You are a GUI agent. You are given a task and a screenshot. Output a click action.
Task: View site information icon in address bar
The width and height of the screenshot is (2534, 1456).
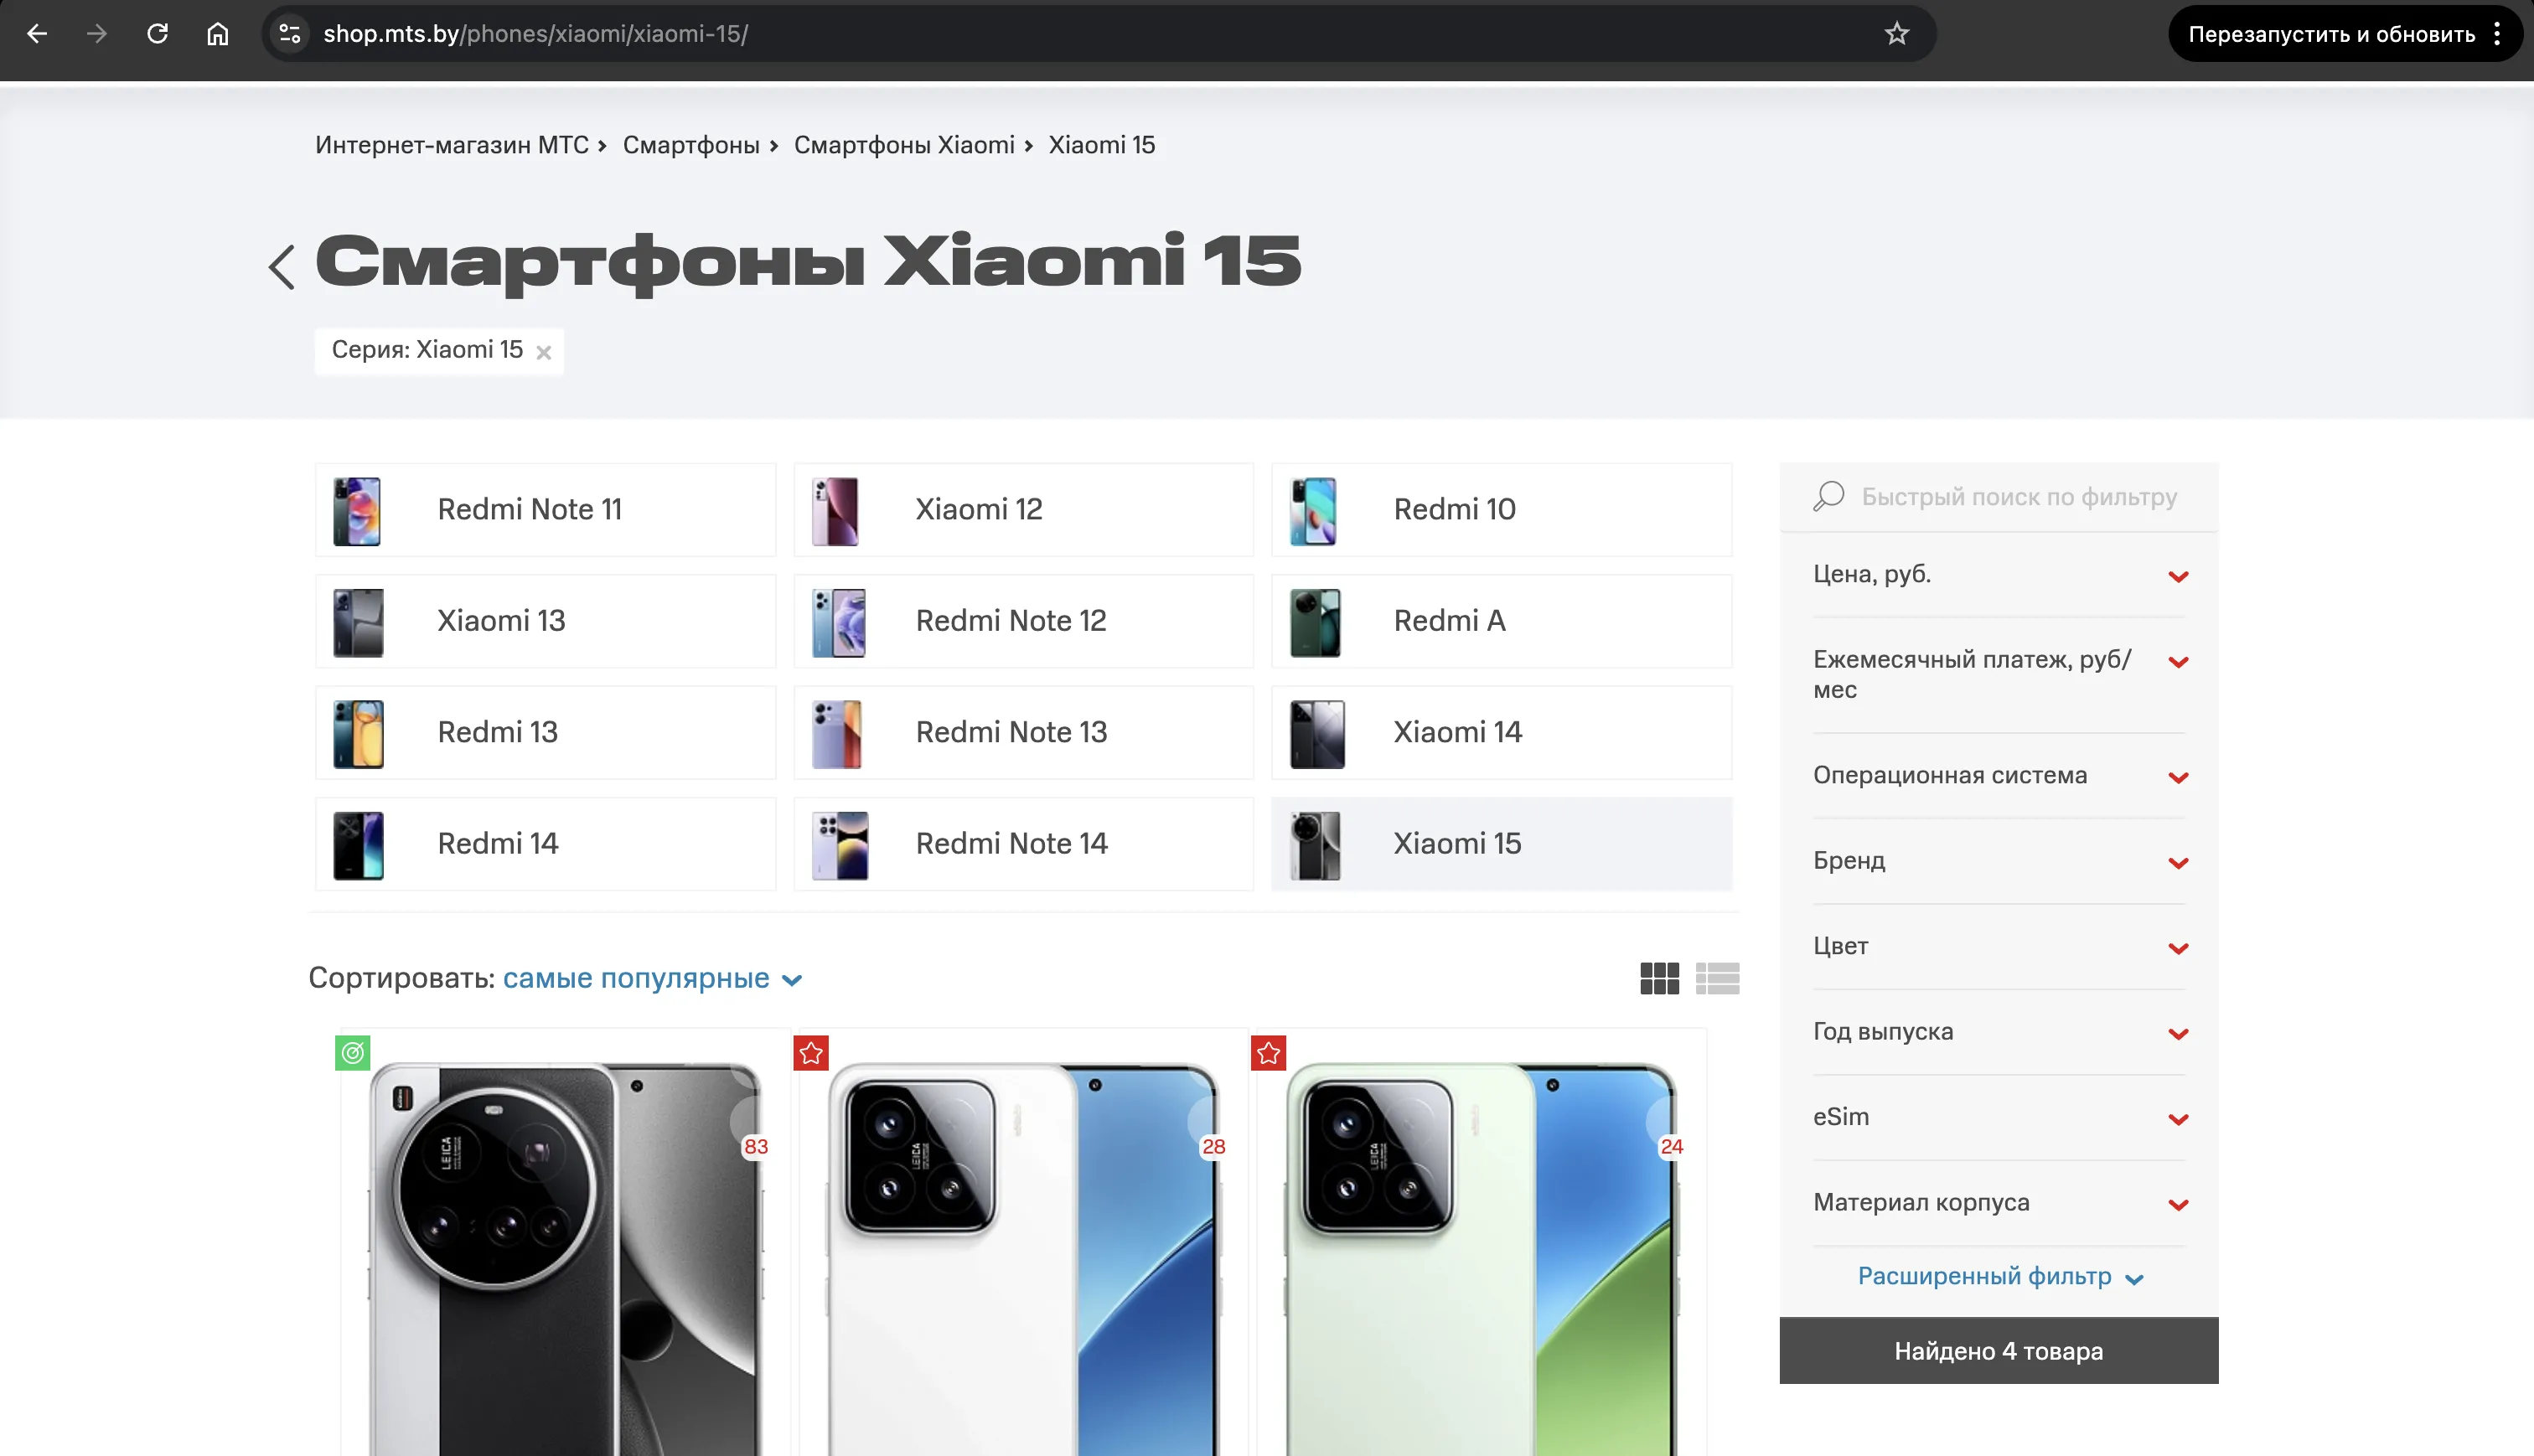290,34
